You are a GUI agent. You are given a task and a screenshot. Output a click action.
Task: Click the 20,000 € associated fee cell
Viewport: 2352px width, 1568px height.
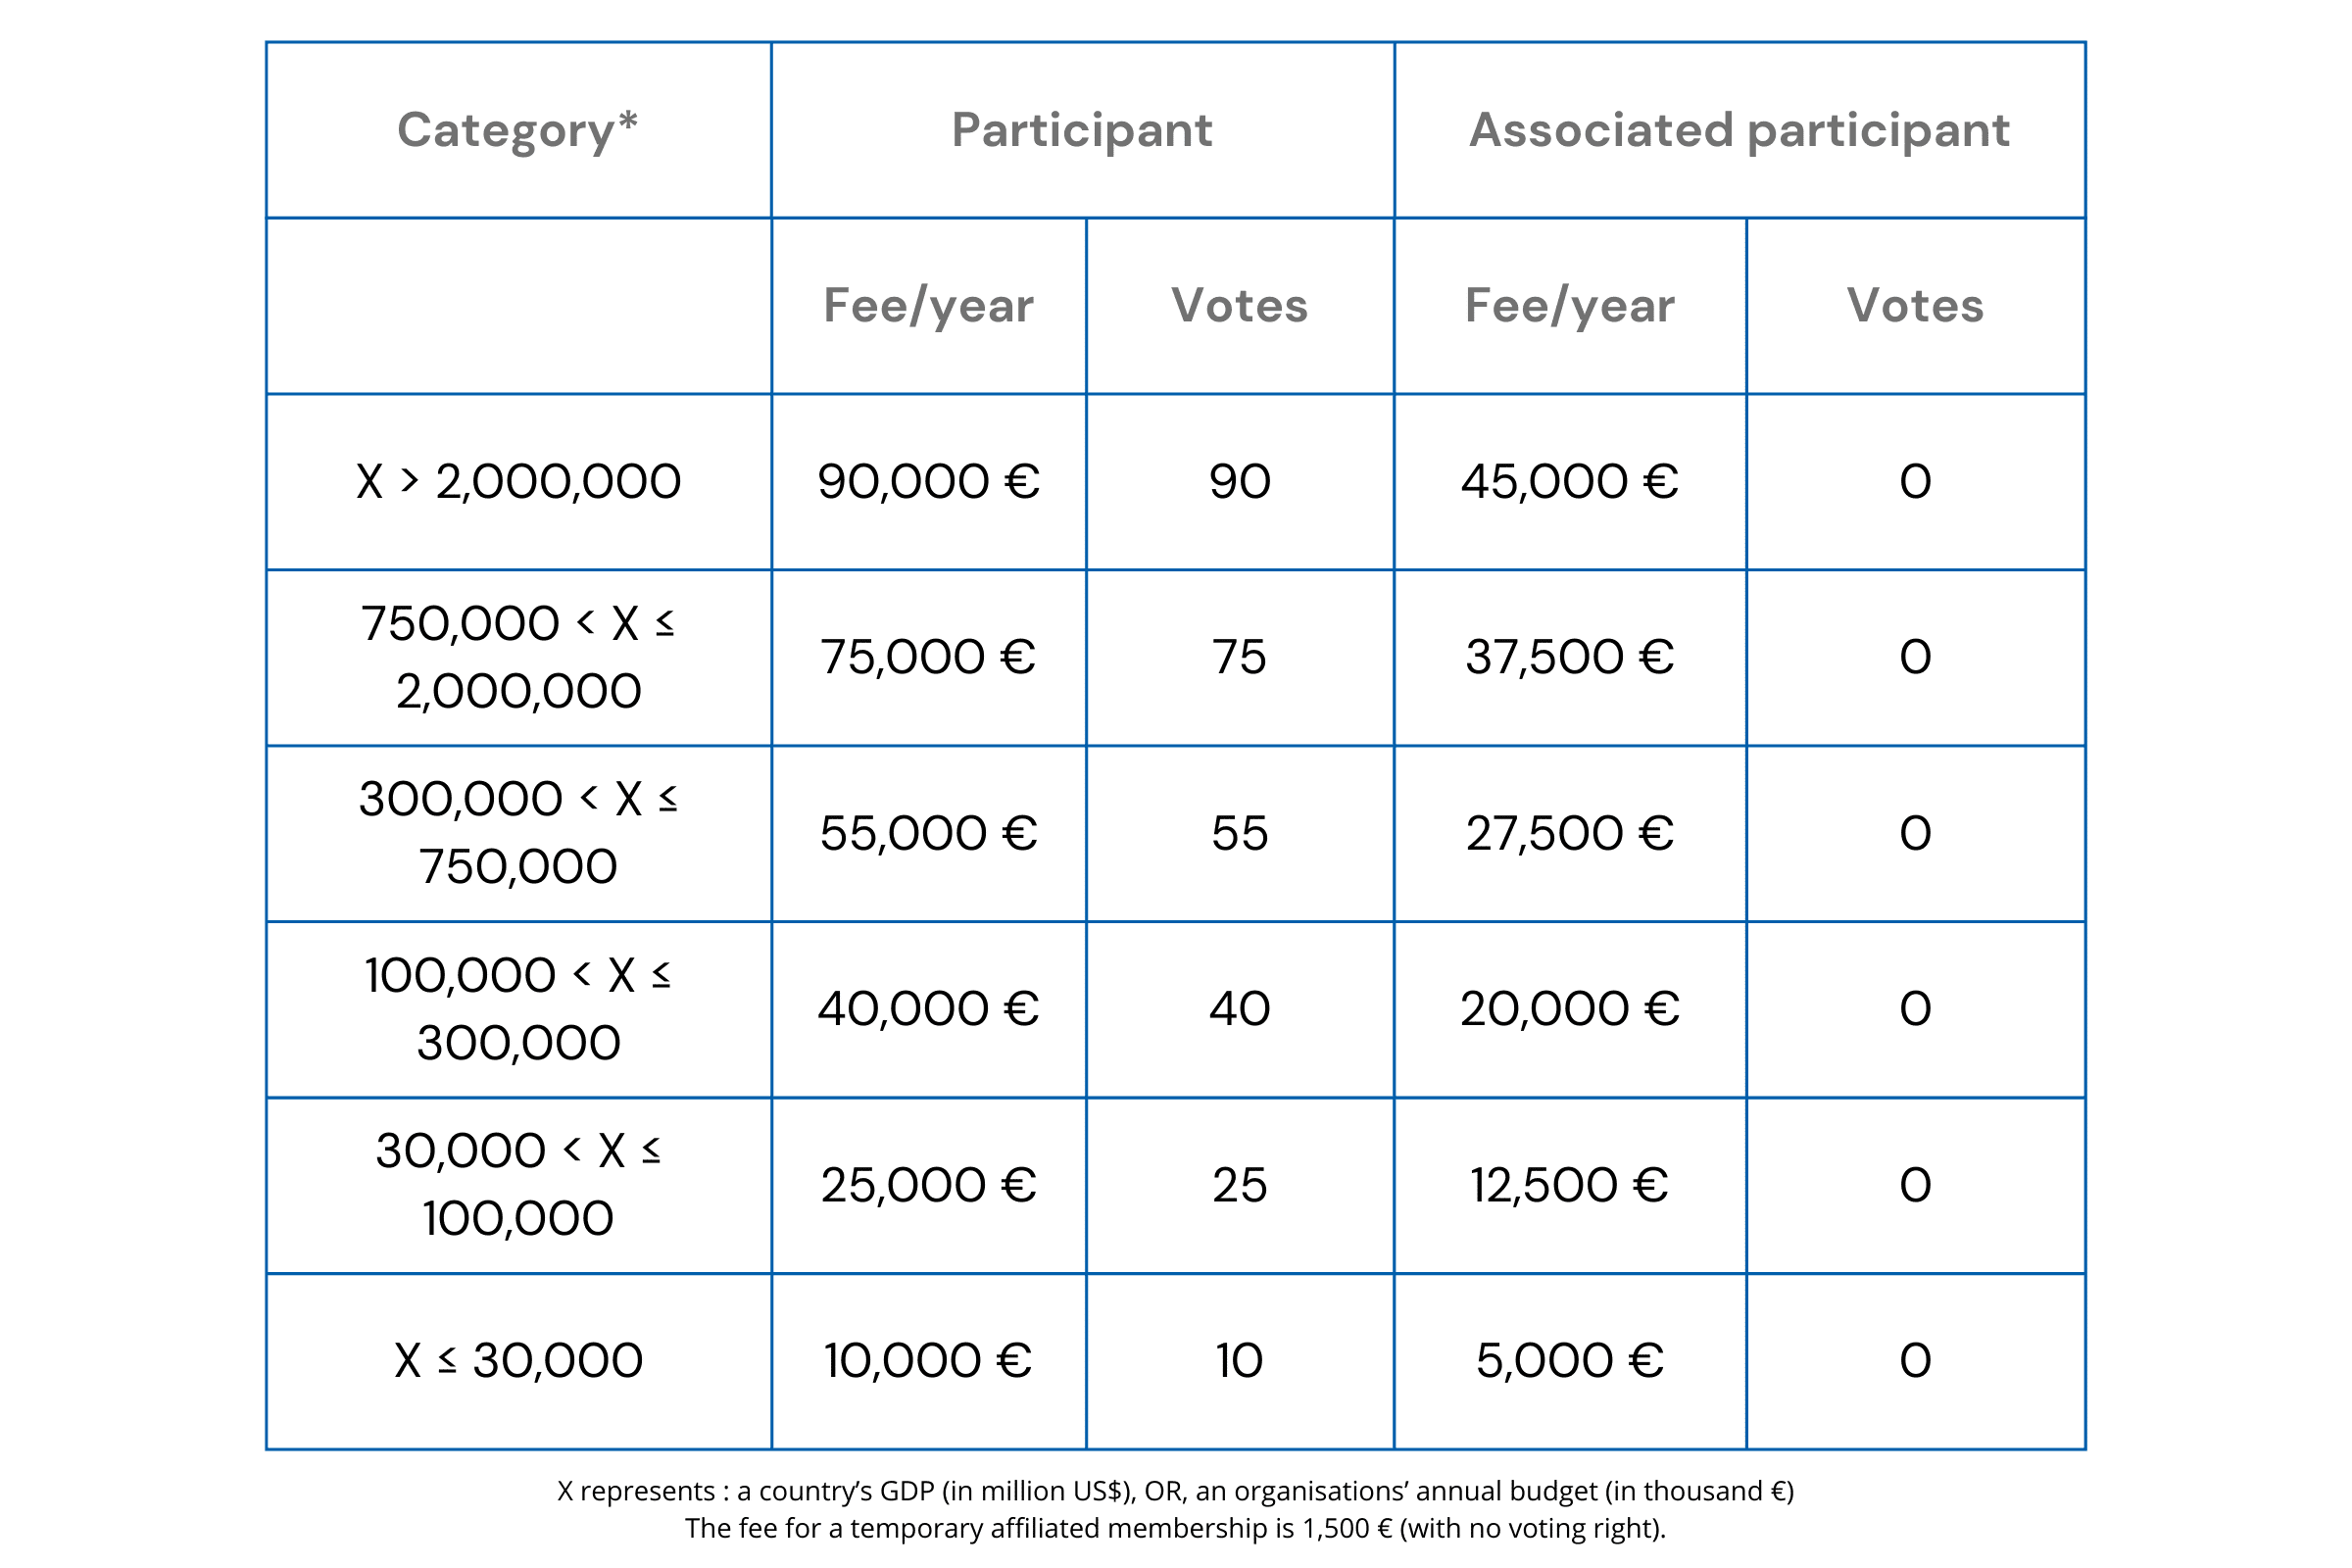tap(1569, 1009)
